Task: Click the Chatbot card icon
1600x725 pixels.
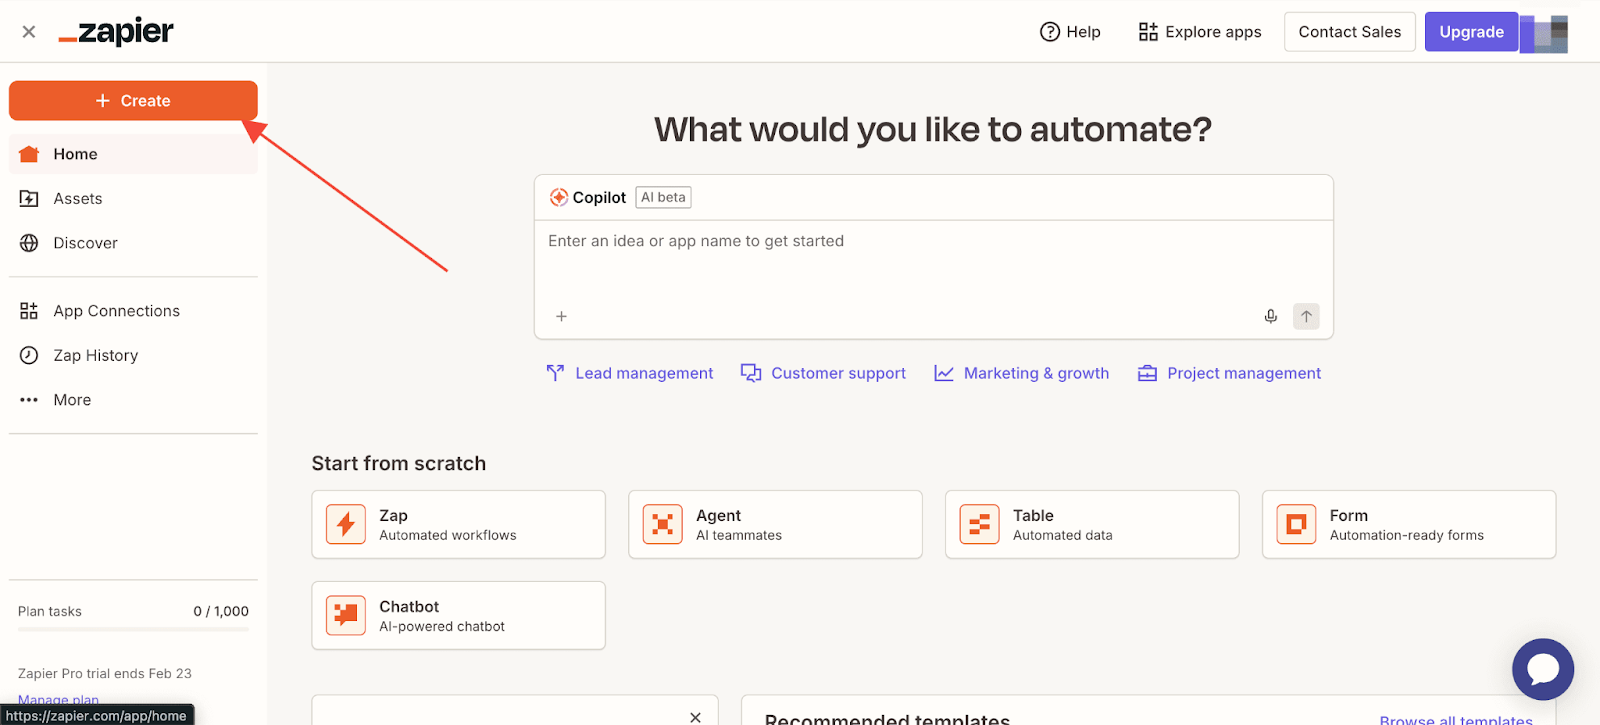Action: [346, 615]
